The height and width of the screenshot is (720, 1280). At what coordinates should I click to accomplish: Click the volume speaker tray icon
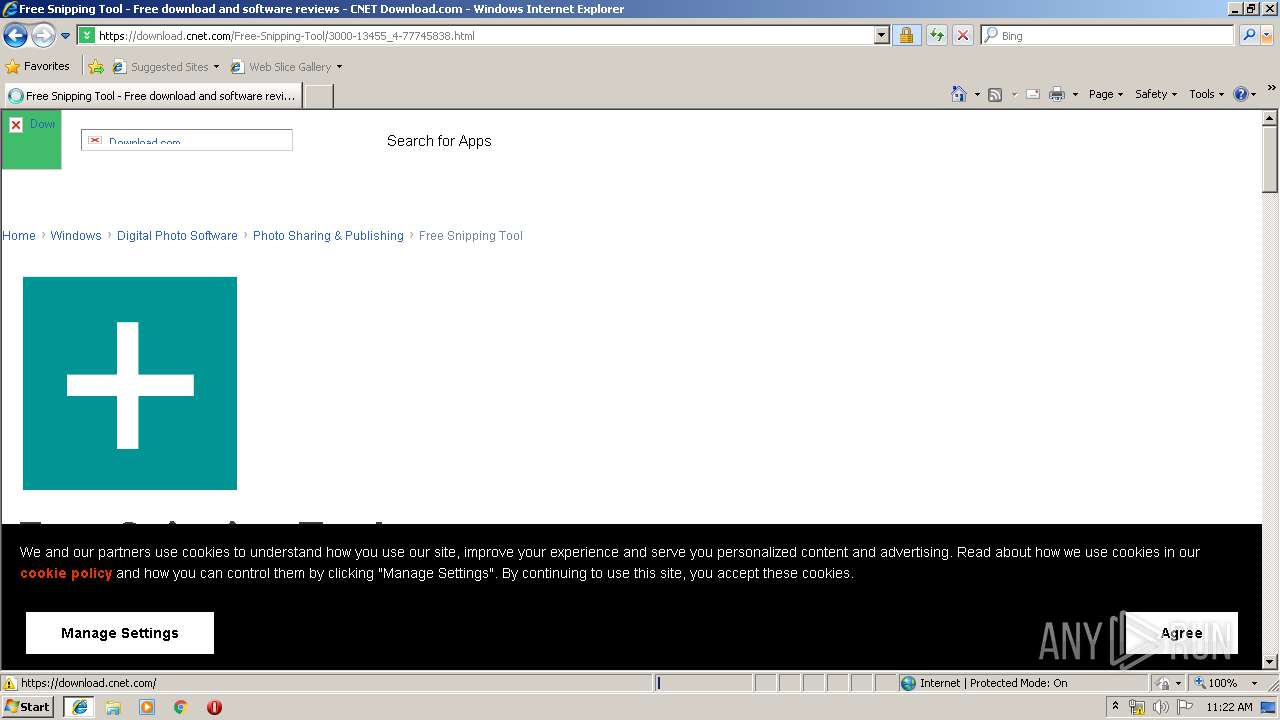[x=1160, y=707]
